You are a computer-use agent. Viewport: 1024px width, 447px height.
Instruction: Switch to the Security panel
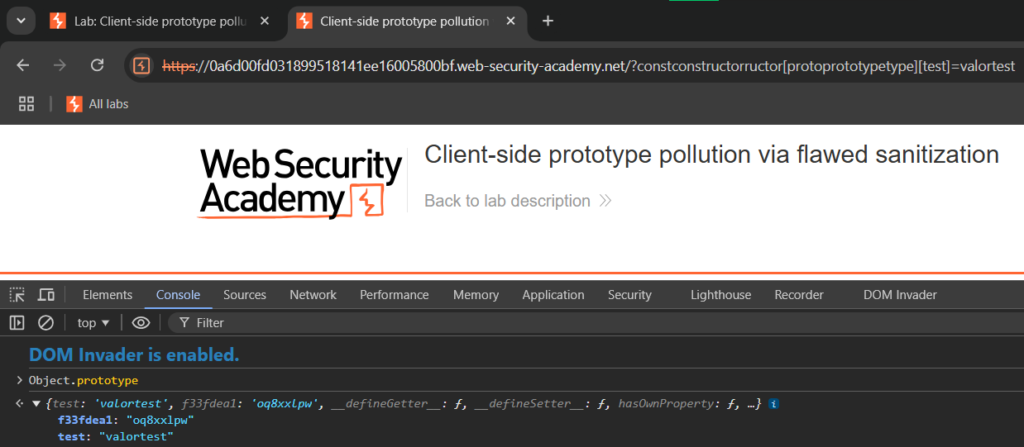(630, 295)
